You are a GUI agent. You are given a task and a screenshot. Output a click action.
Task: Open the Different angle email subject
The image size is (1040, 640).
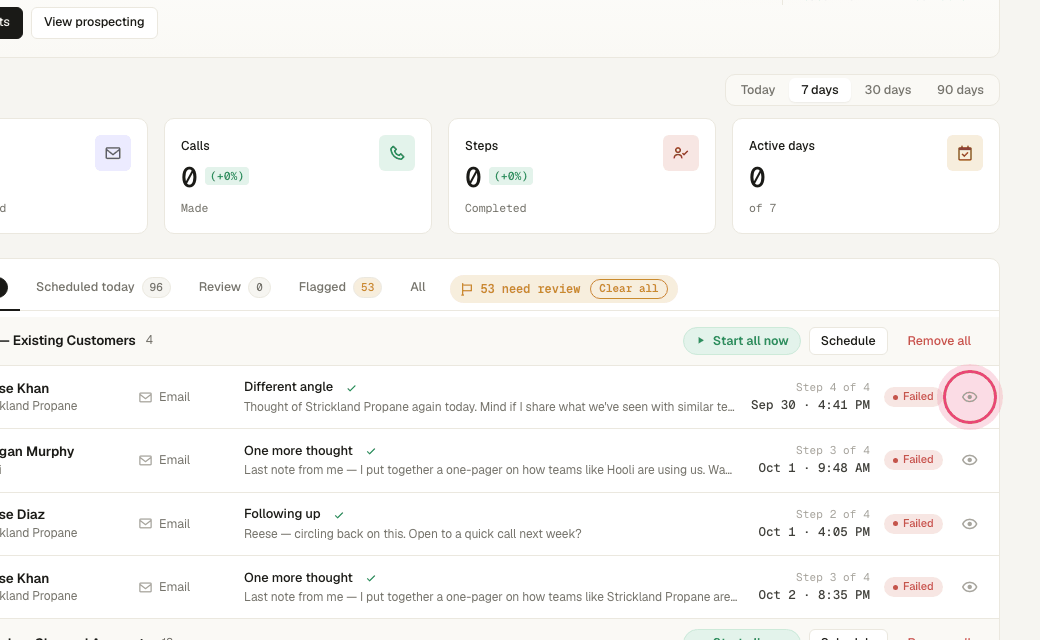coord(289,387)
